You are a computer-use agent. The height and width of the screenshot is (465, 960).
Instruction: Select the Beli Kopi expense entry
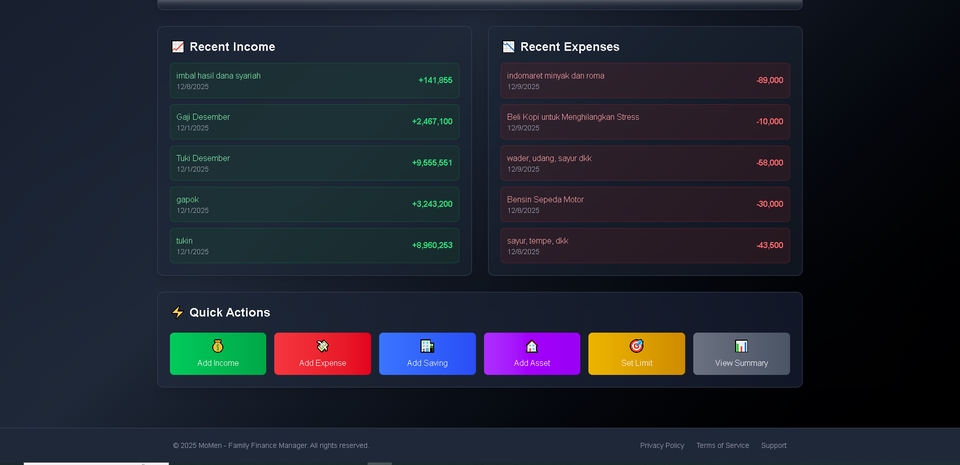pyautogui.click(x=645, y=122)
